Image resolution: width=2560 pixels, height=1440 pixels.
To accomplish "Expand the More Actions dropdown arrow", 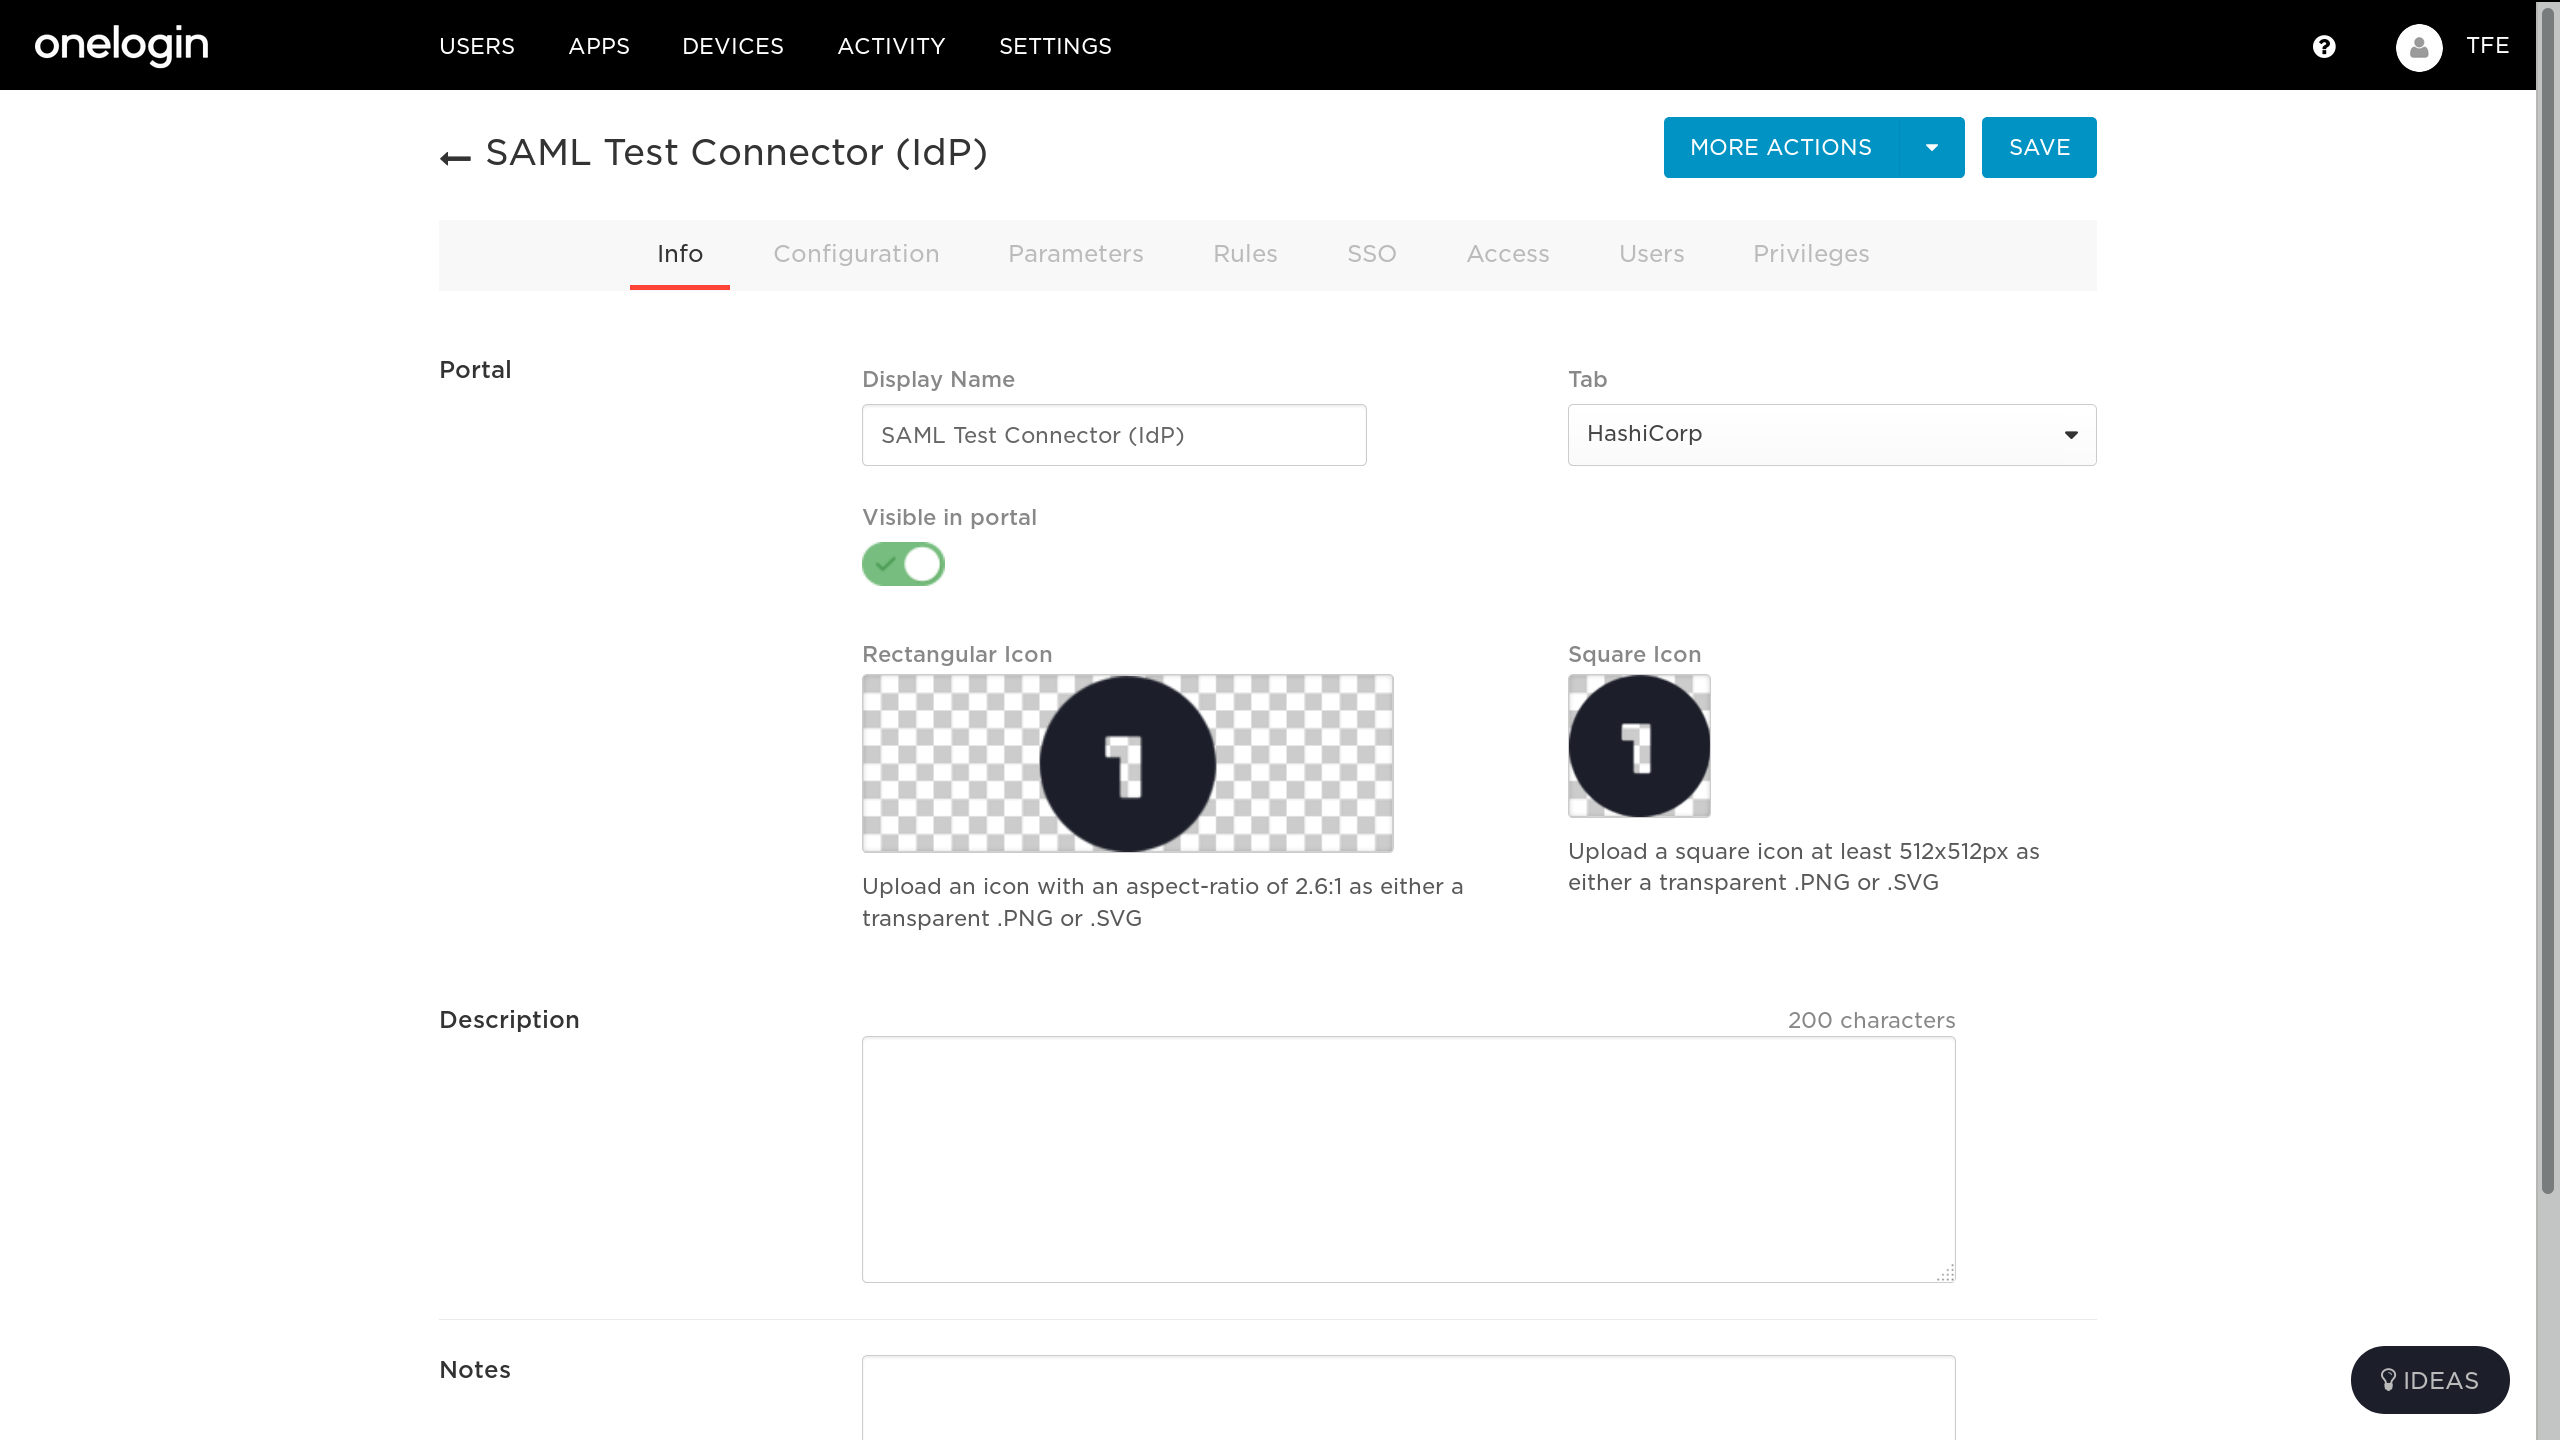I will tap(1932, 148).
